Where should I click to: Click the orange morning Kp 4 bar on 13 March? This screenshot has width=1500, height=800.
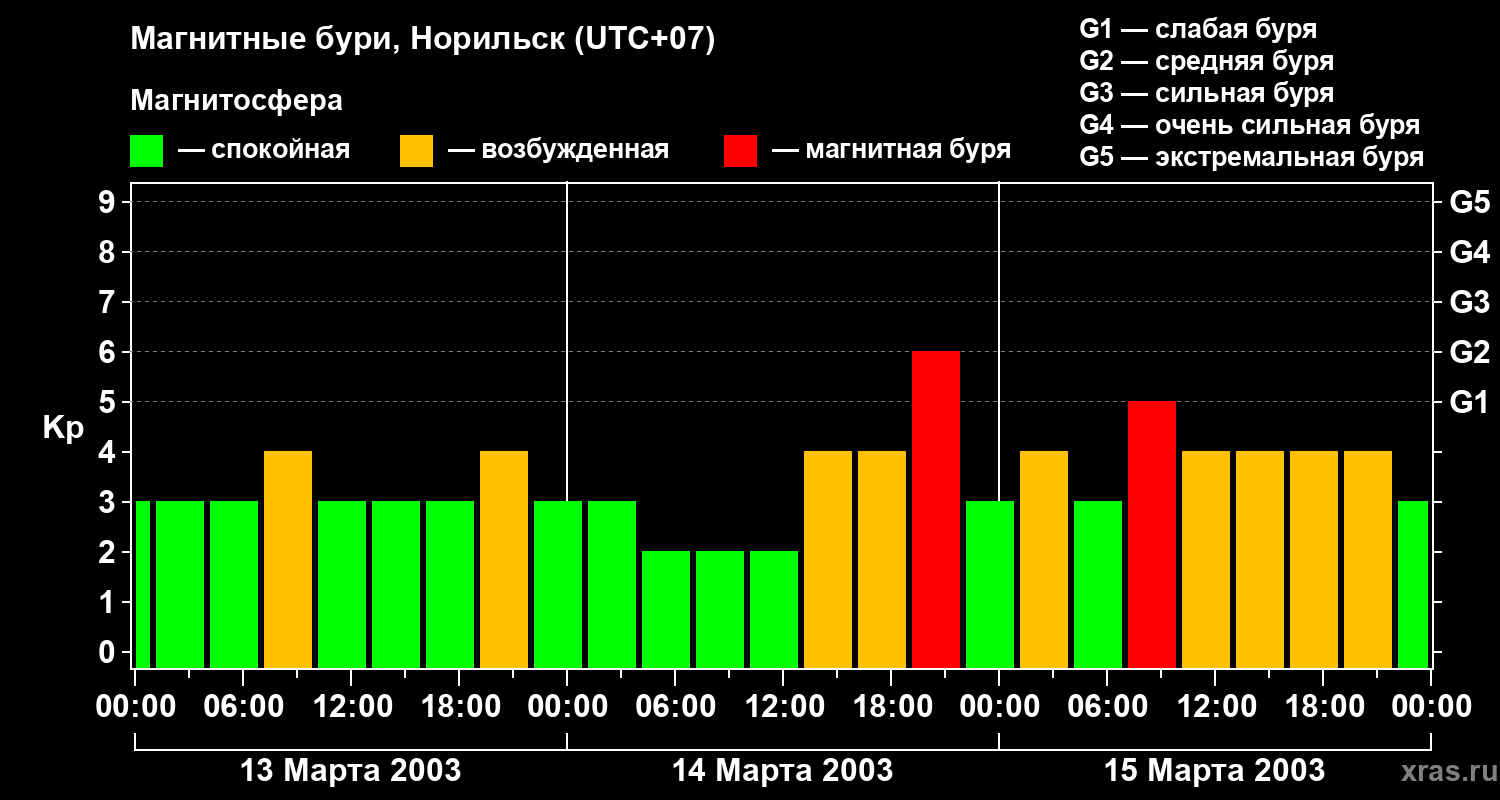[288, 560]
